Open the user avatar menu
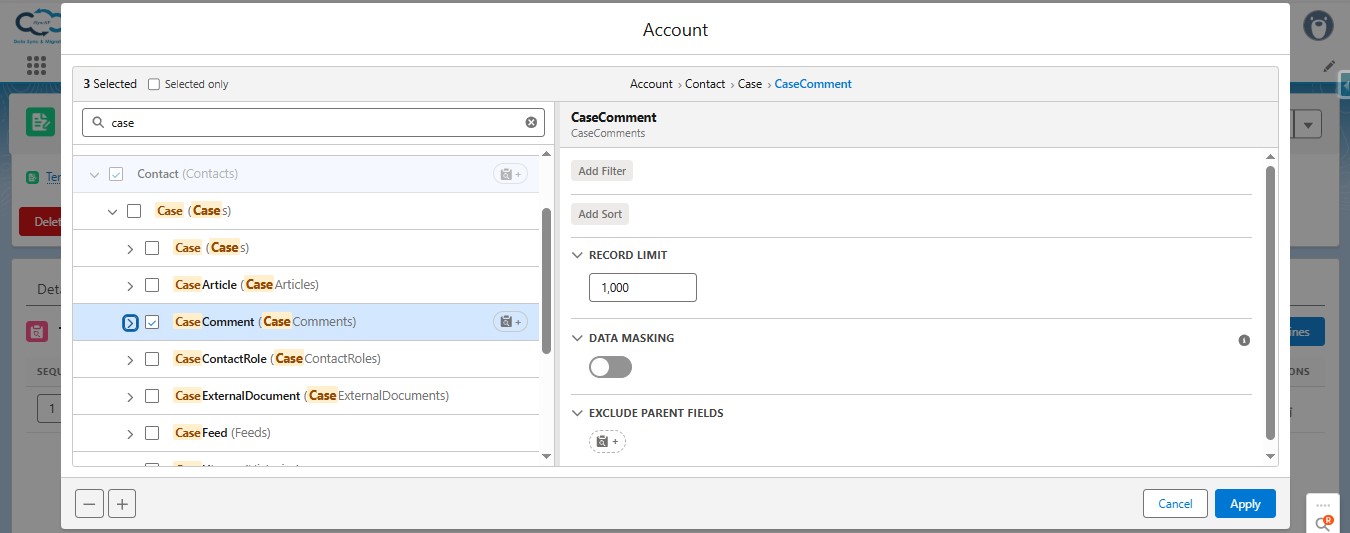Viewport: 1350px width, 533px height. pos(1319,26)
